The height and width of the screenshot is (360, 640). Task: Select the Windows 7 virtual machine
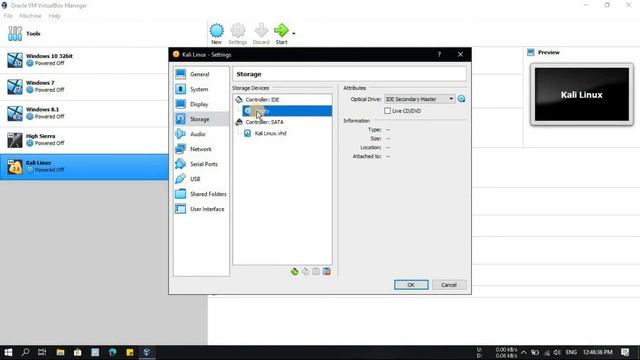[84, 87]
